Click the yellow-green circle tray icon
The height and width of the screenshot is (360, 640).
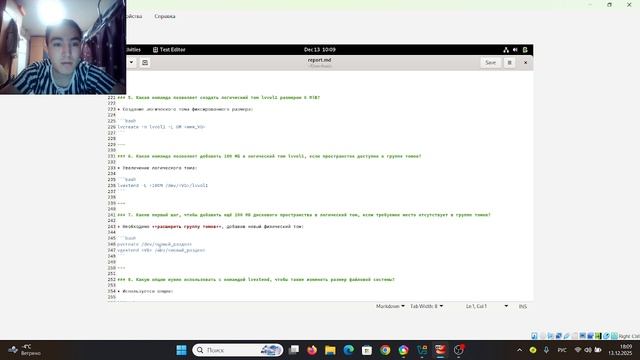(533, 350)
